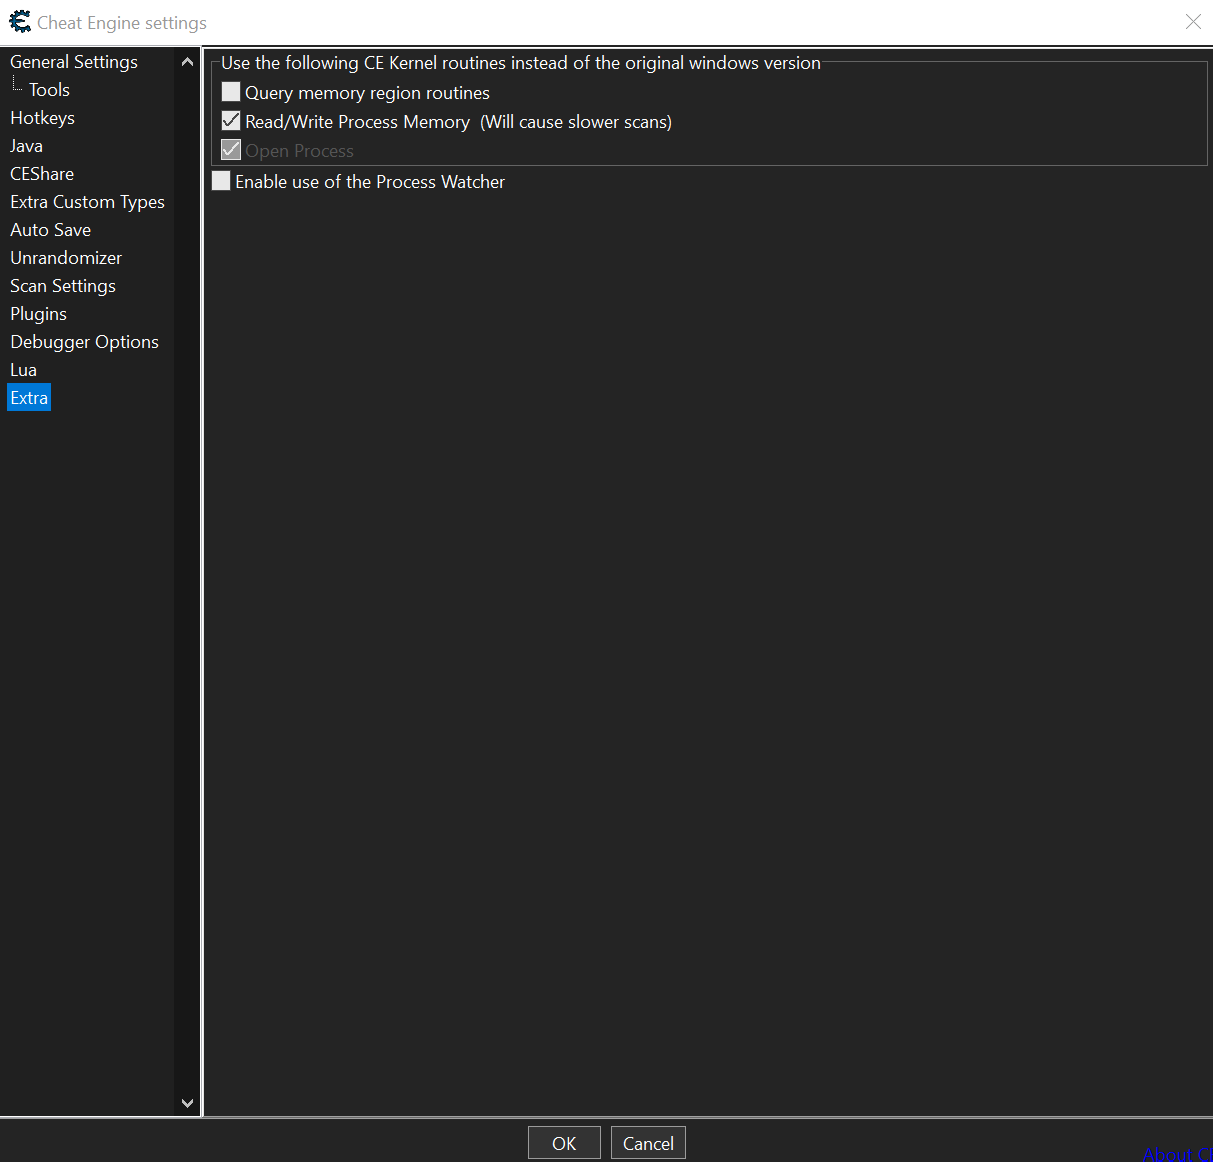
Task: Open Auto Save settings
Action: point(50,230)
